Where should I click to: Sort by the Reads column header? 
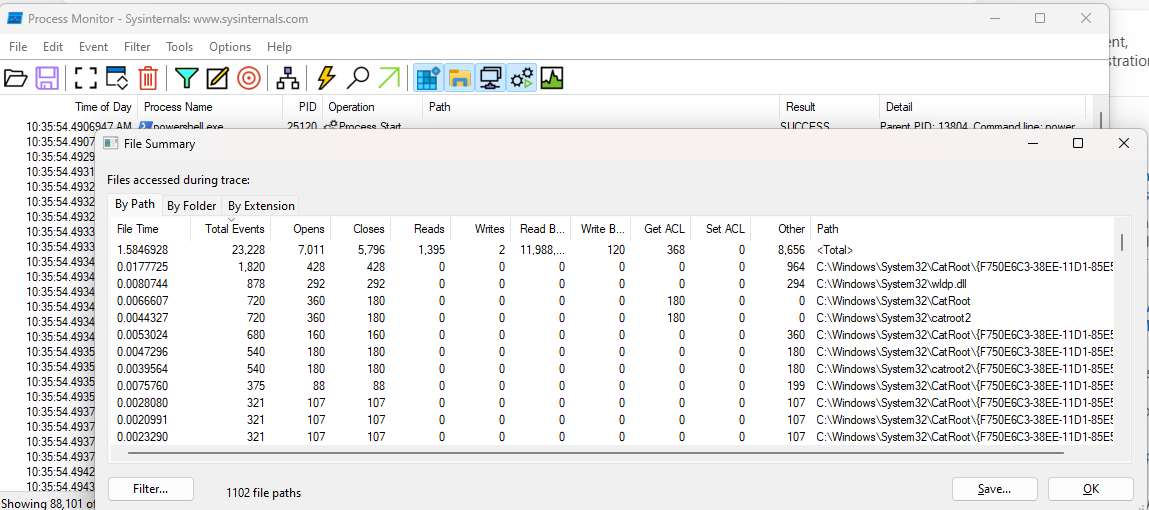click(421, 229)
